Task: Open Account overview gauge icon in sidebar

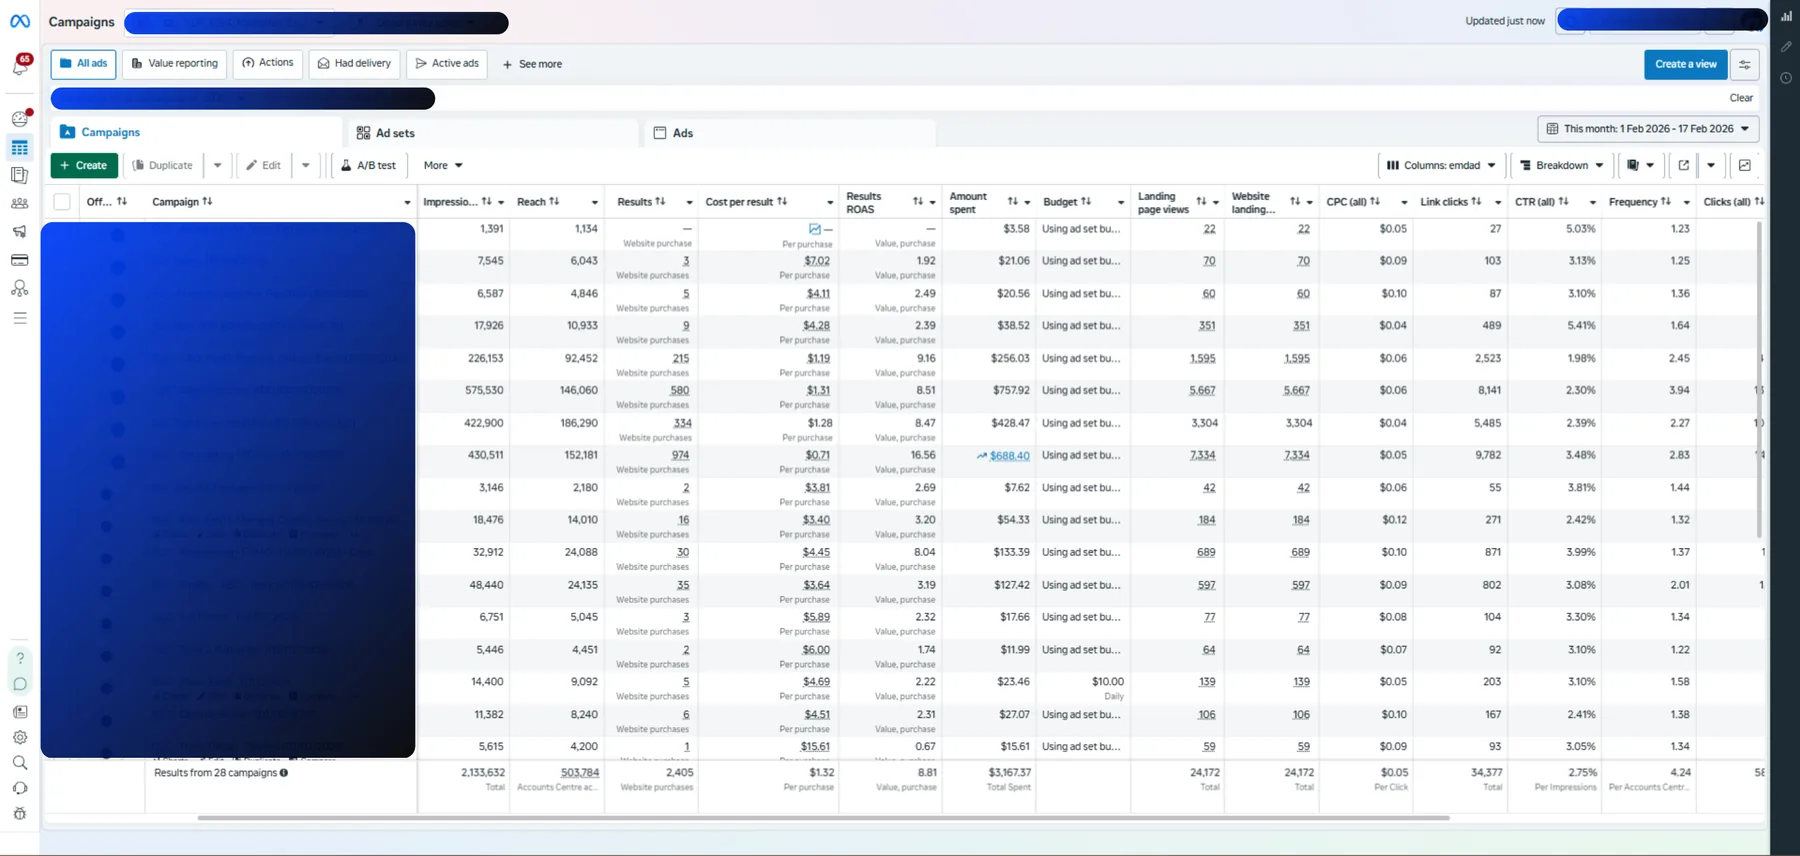Action: [20, 118]
